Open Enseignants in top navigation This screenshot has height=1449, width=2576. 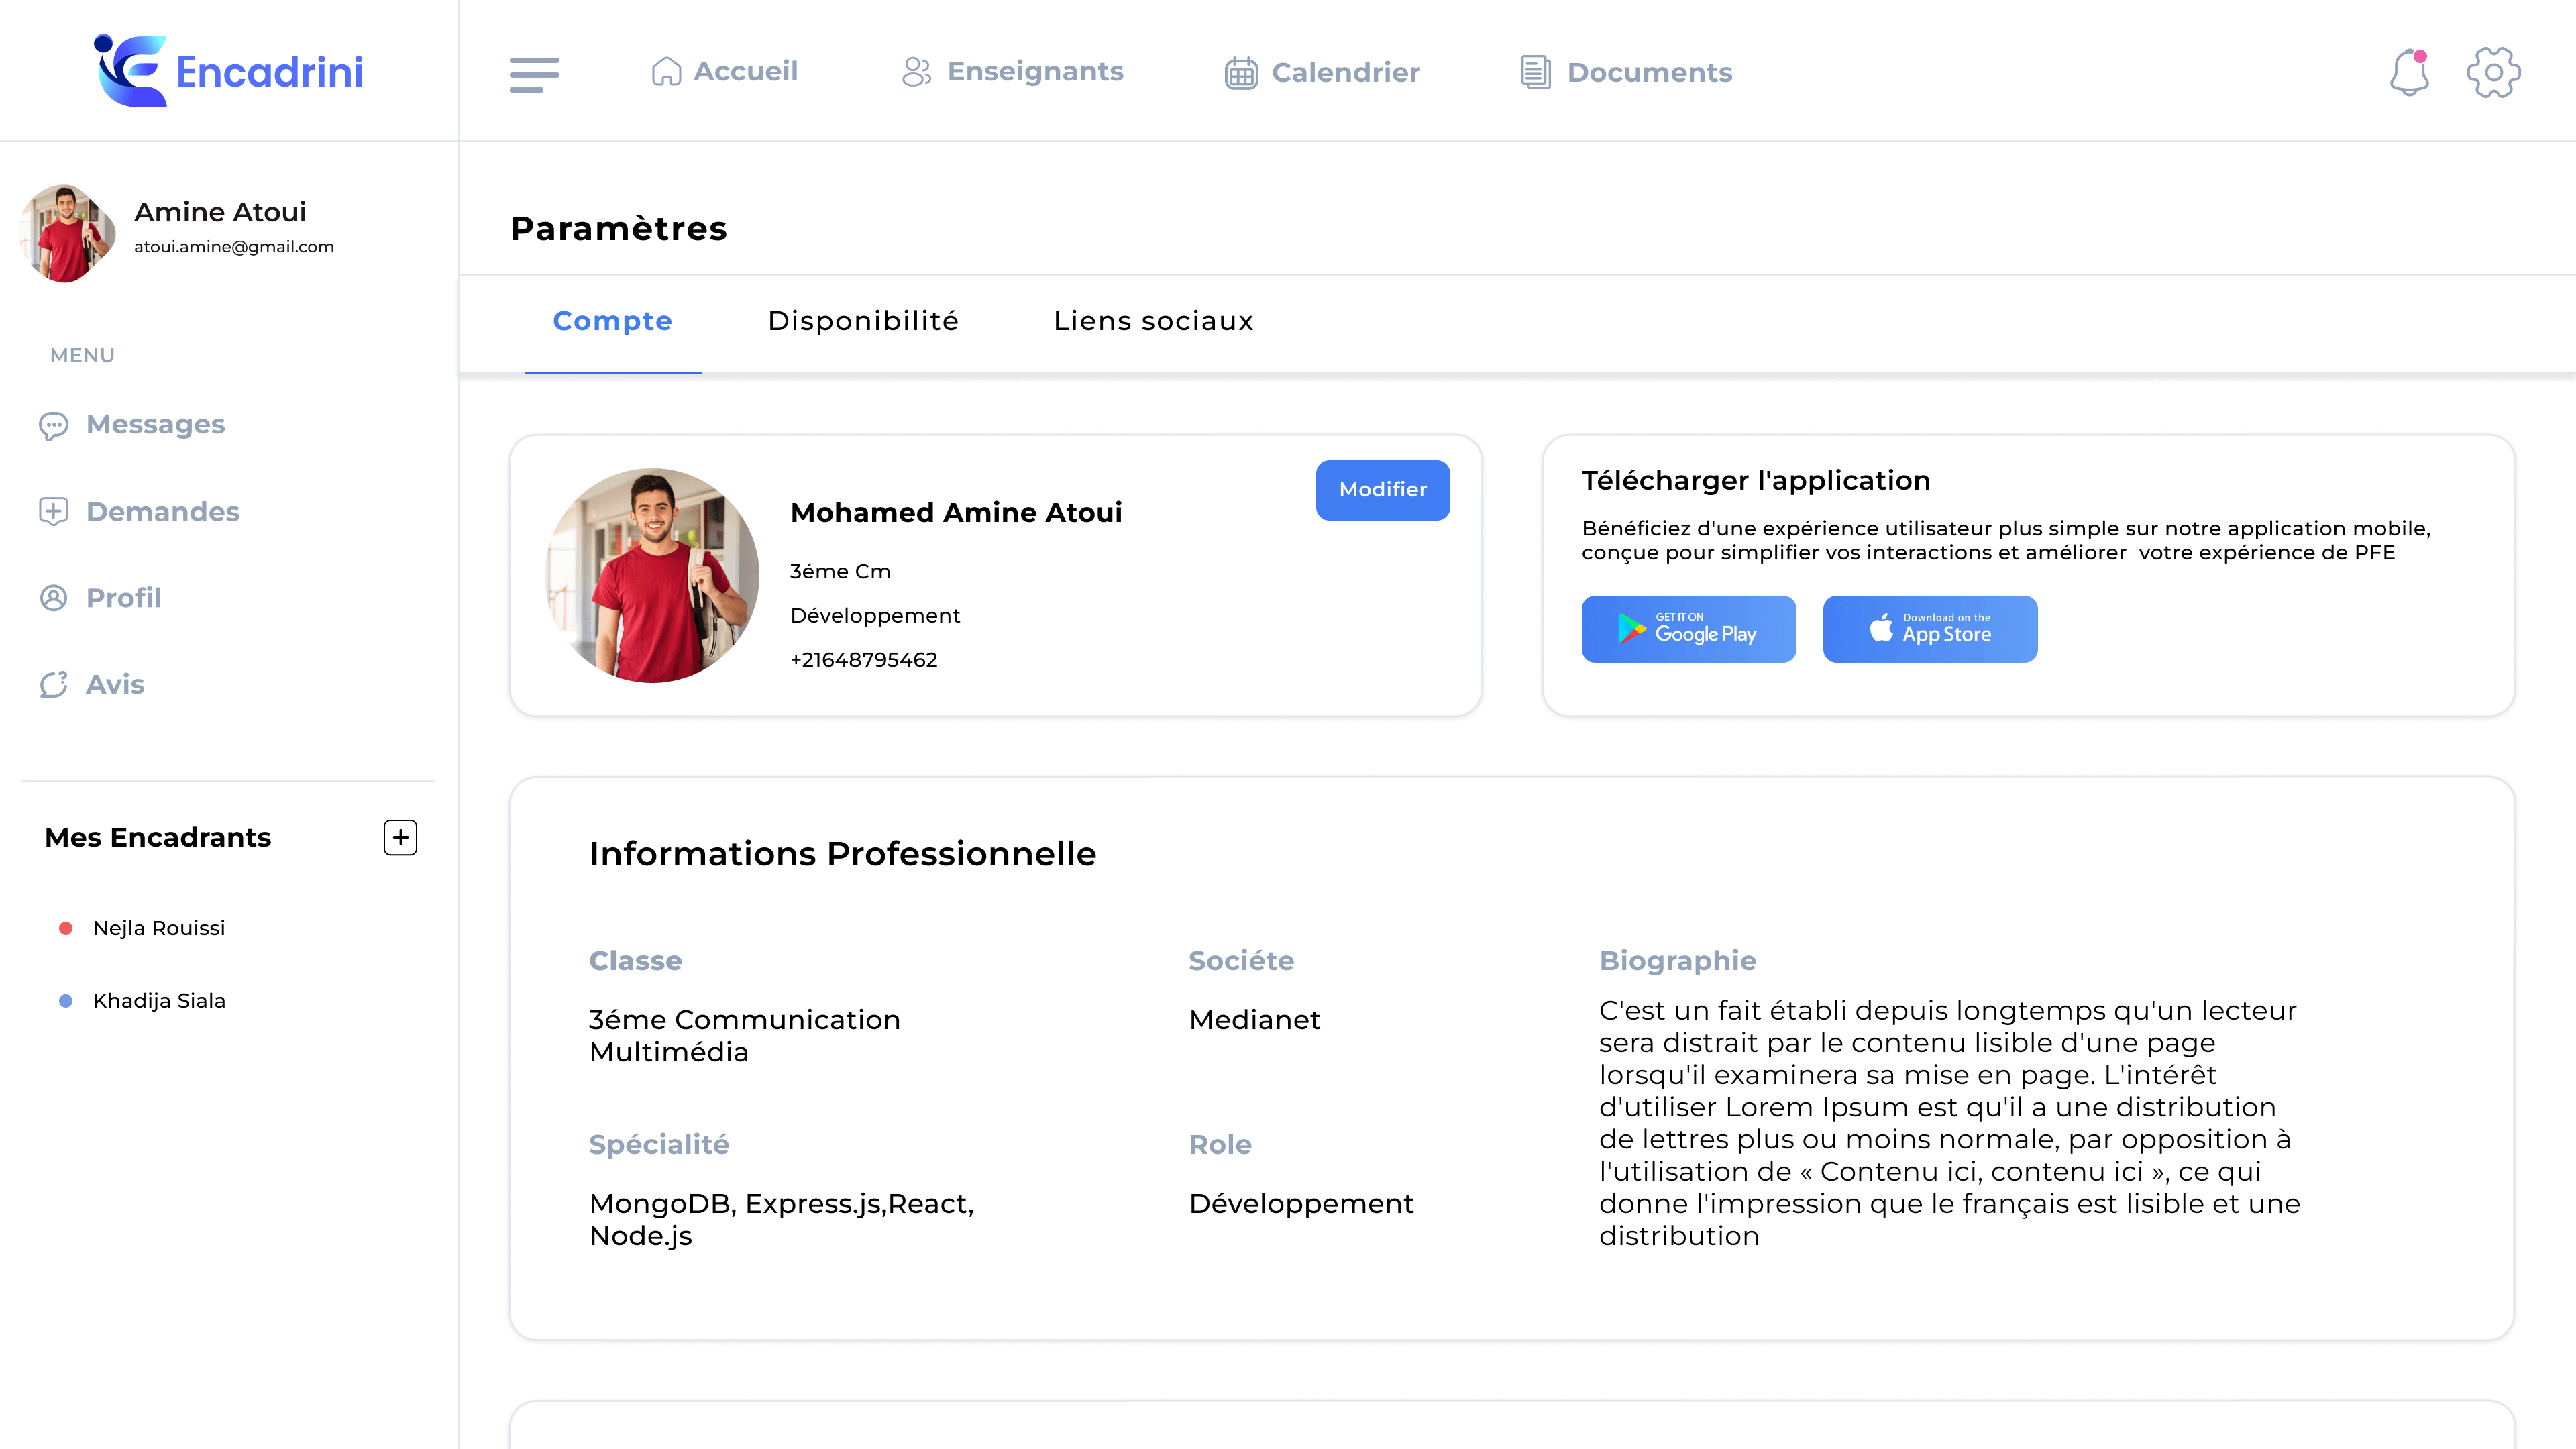[1012, 72]
